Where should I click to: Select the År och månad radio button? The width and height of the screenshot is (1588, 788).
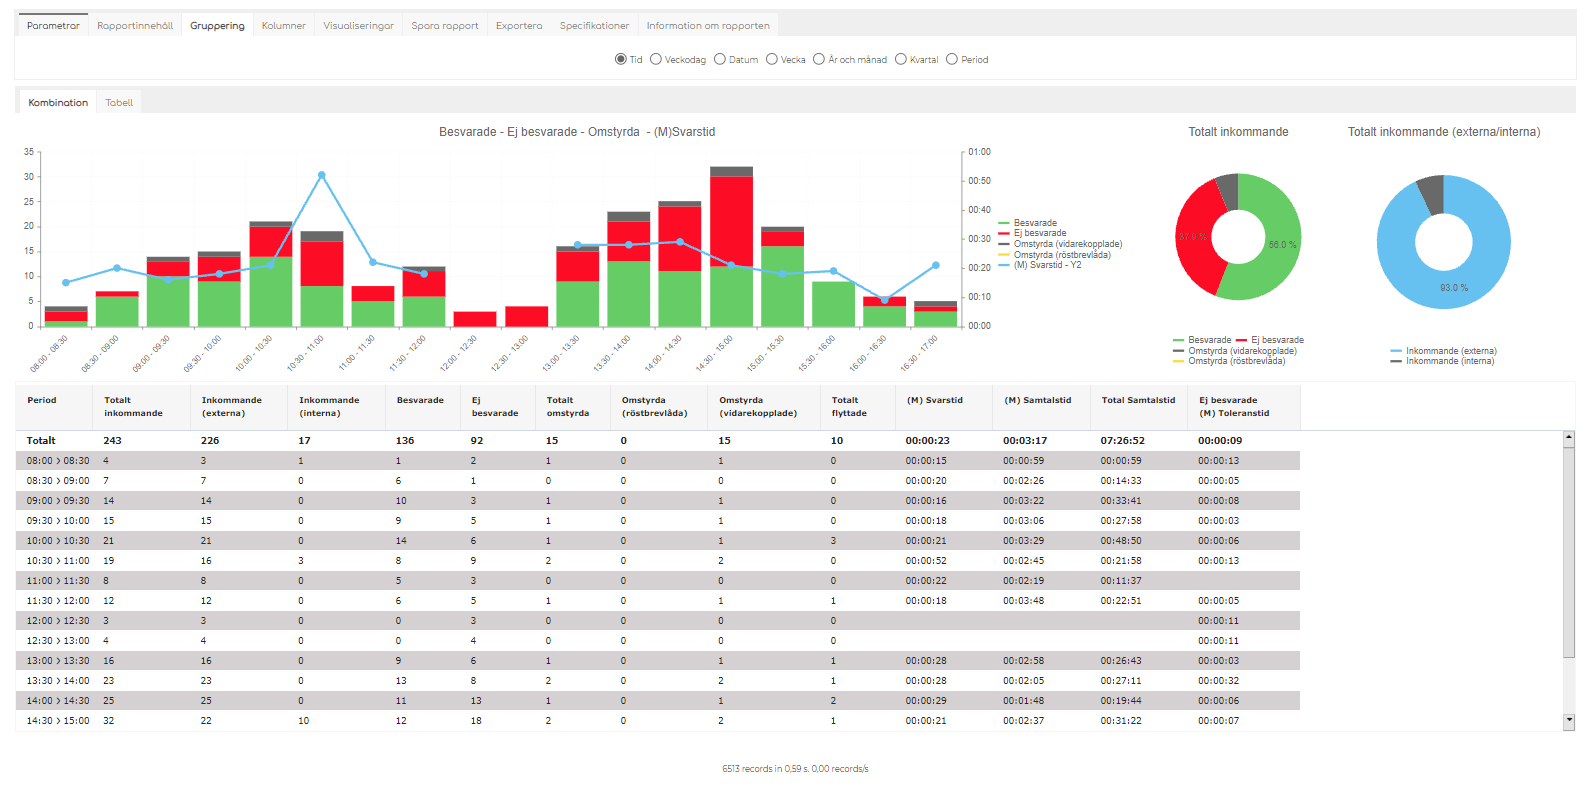(819, 59)
